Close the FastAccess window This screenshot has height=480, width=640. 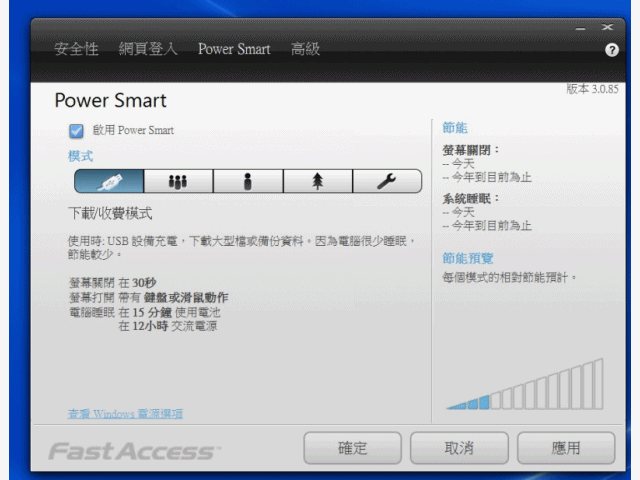click(607, 27)
